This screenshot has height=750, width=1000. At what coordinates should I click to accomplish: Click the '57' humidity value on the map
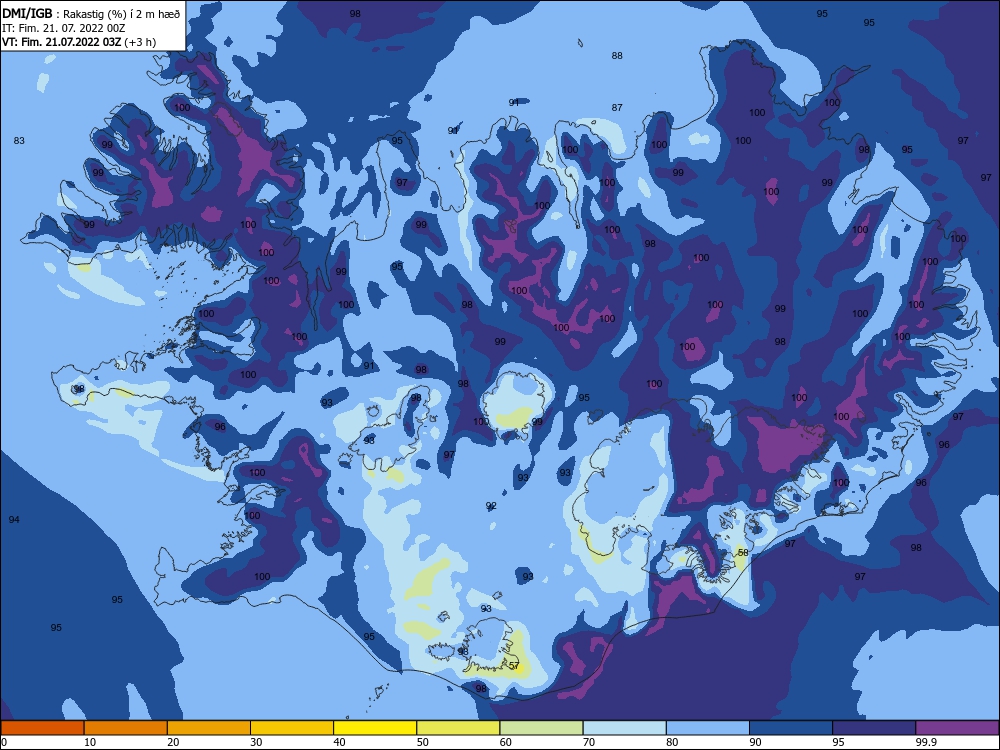pyautogui.click(x=514, y=666)
